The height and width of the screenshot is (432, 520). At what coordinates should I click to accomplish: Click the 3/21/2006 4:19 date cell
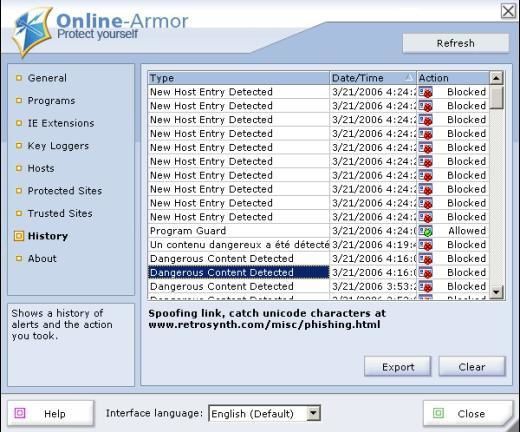[373, 245]
